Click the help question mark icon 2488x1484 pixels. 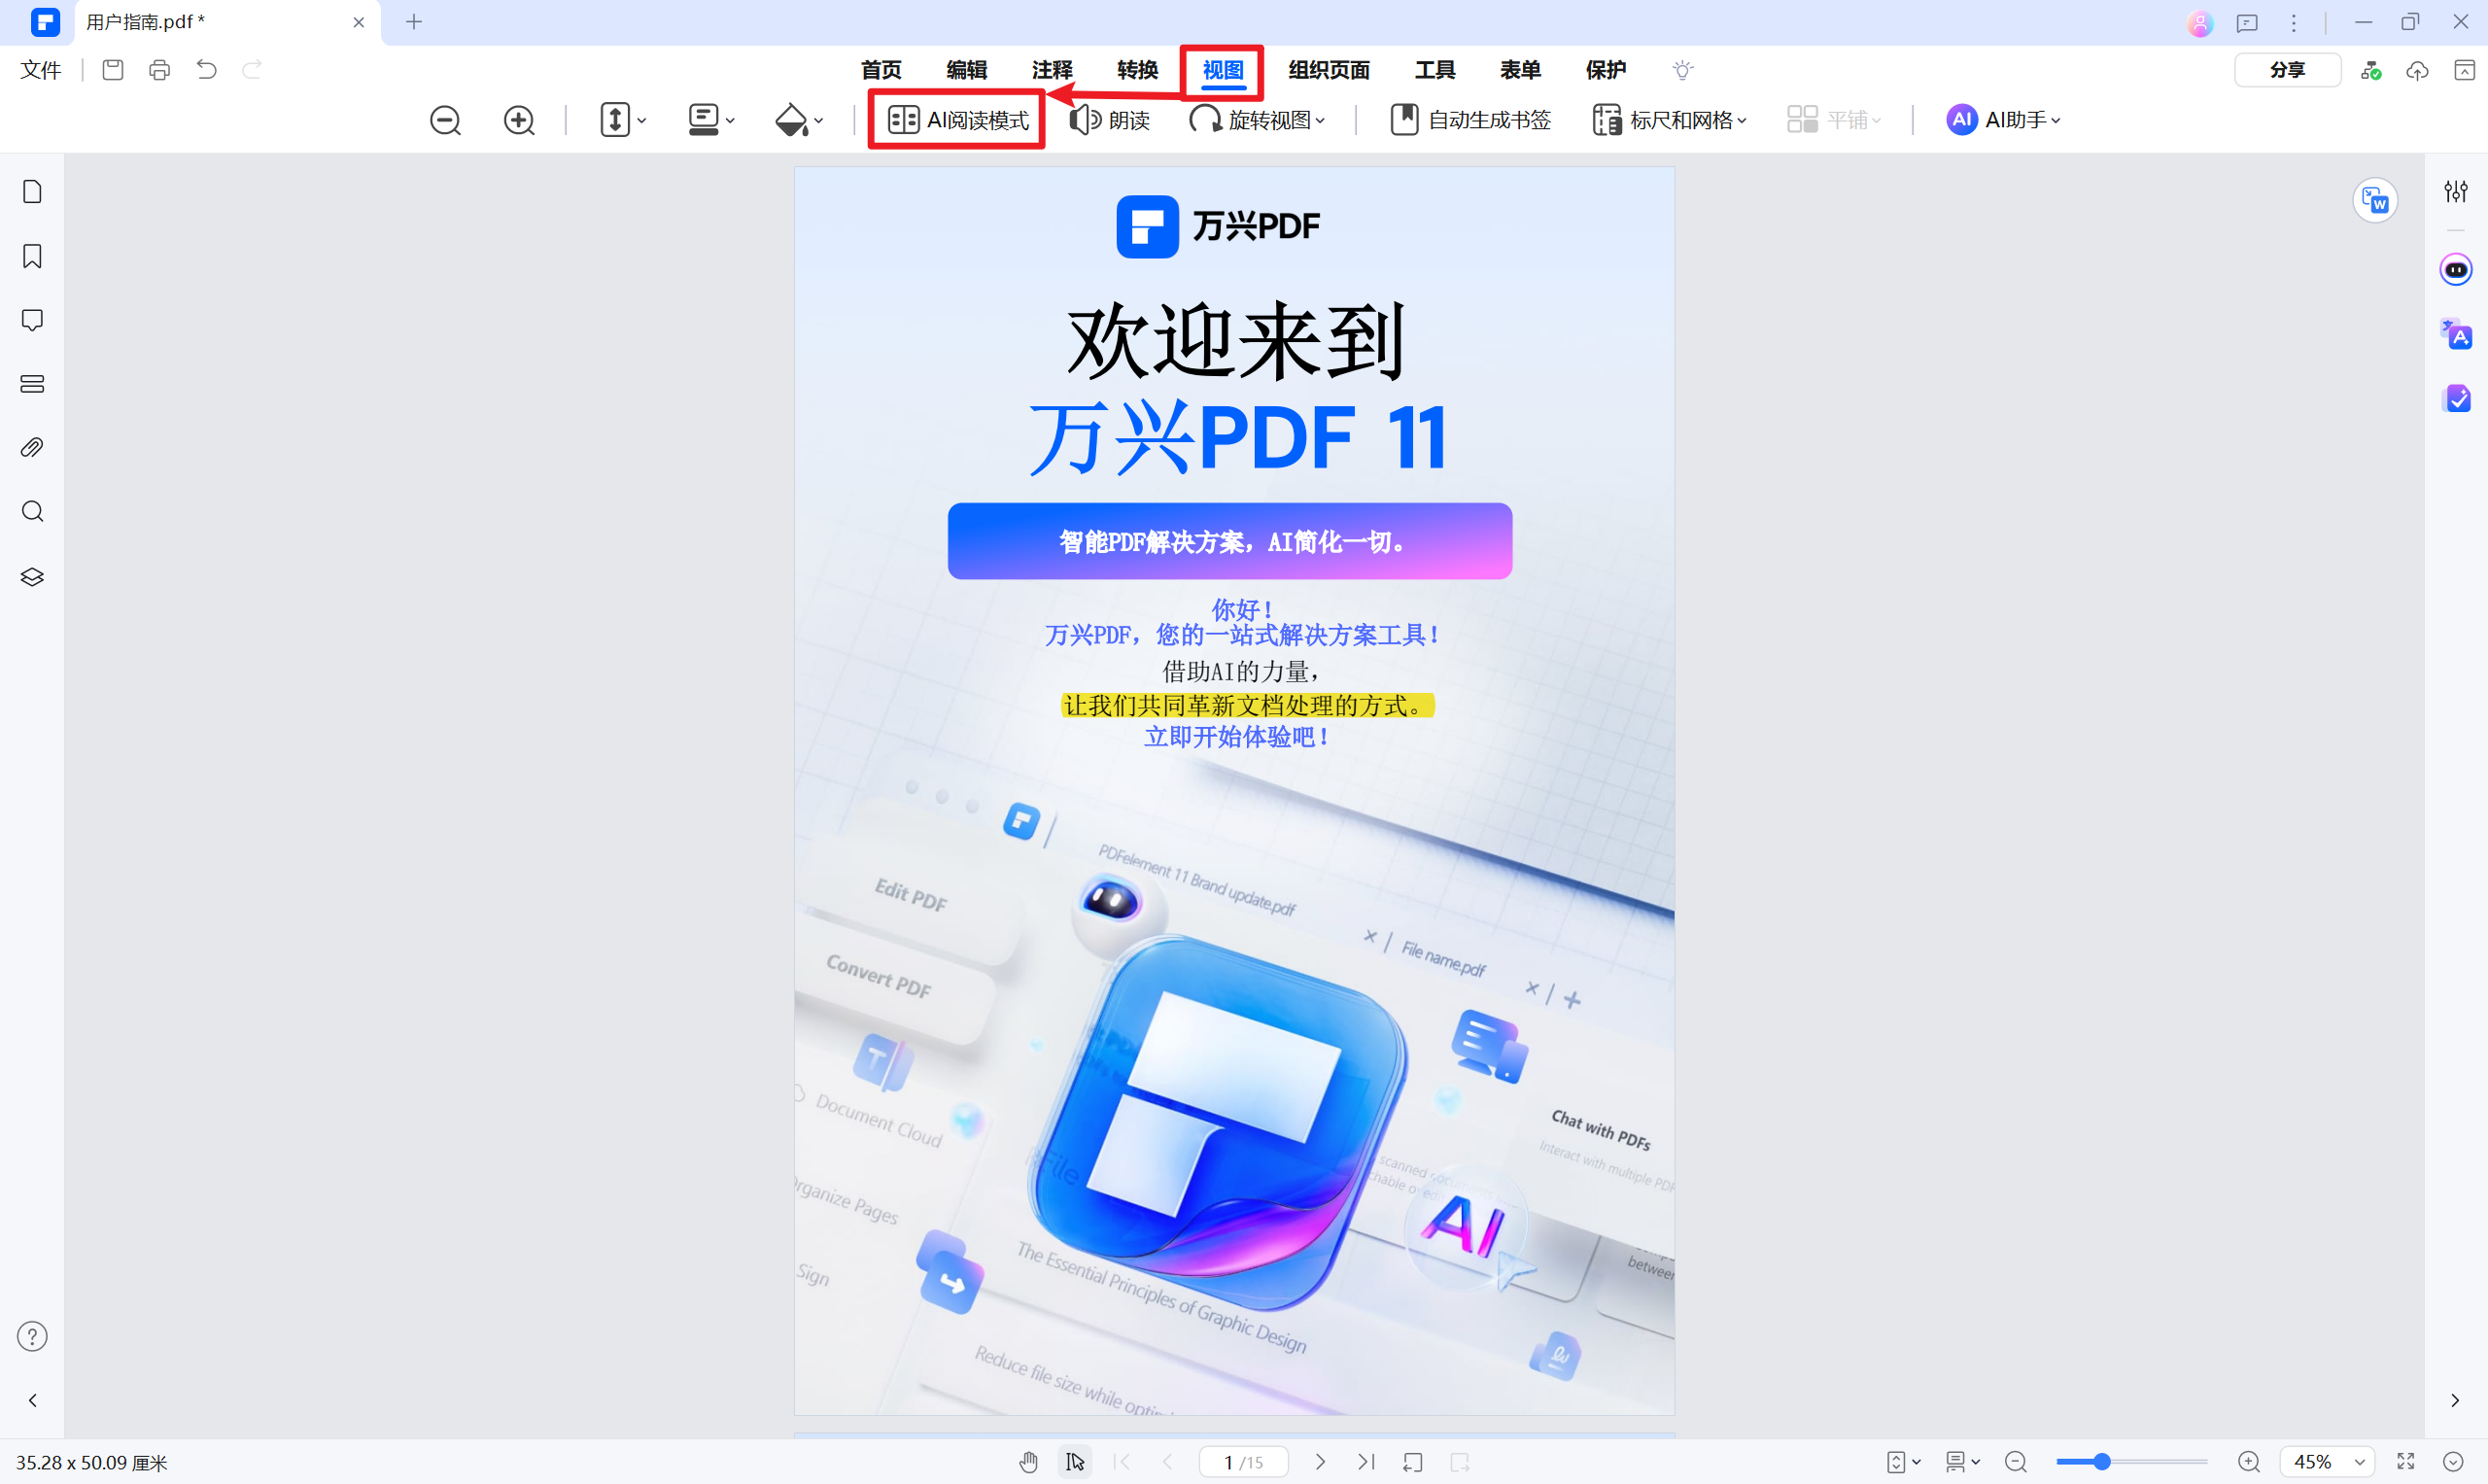click(x=32, y=1336)
